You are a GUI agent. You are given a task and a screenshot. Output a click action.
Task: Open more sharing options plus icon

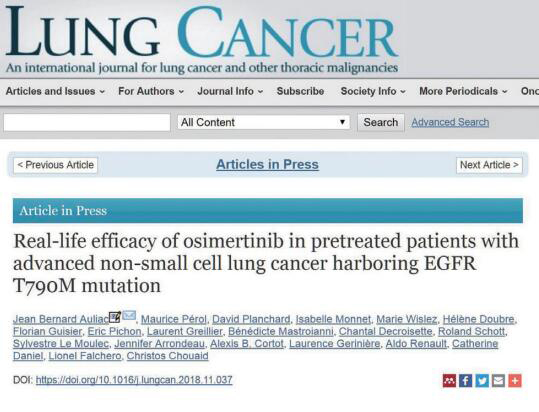(x=515, y=380)
